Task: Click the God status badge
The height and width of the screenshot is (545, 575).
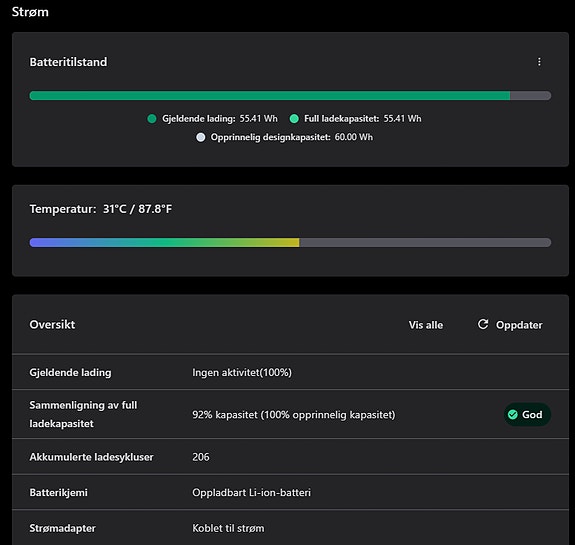Action: coord(527,414)
